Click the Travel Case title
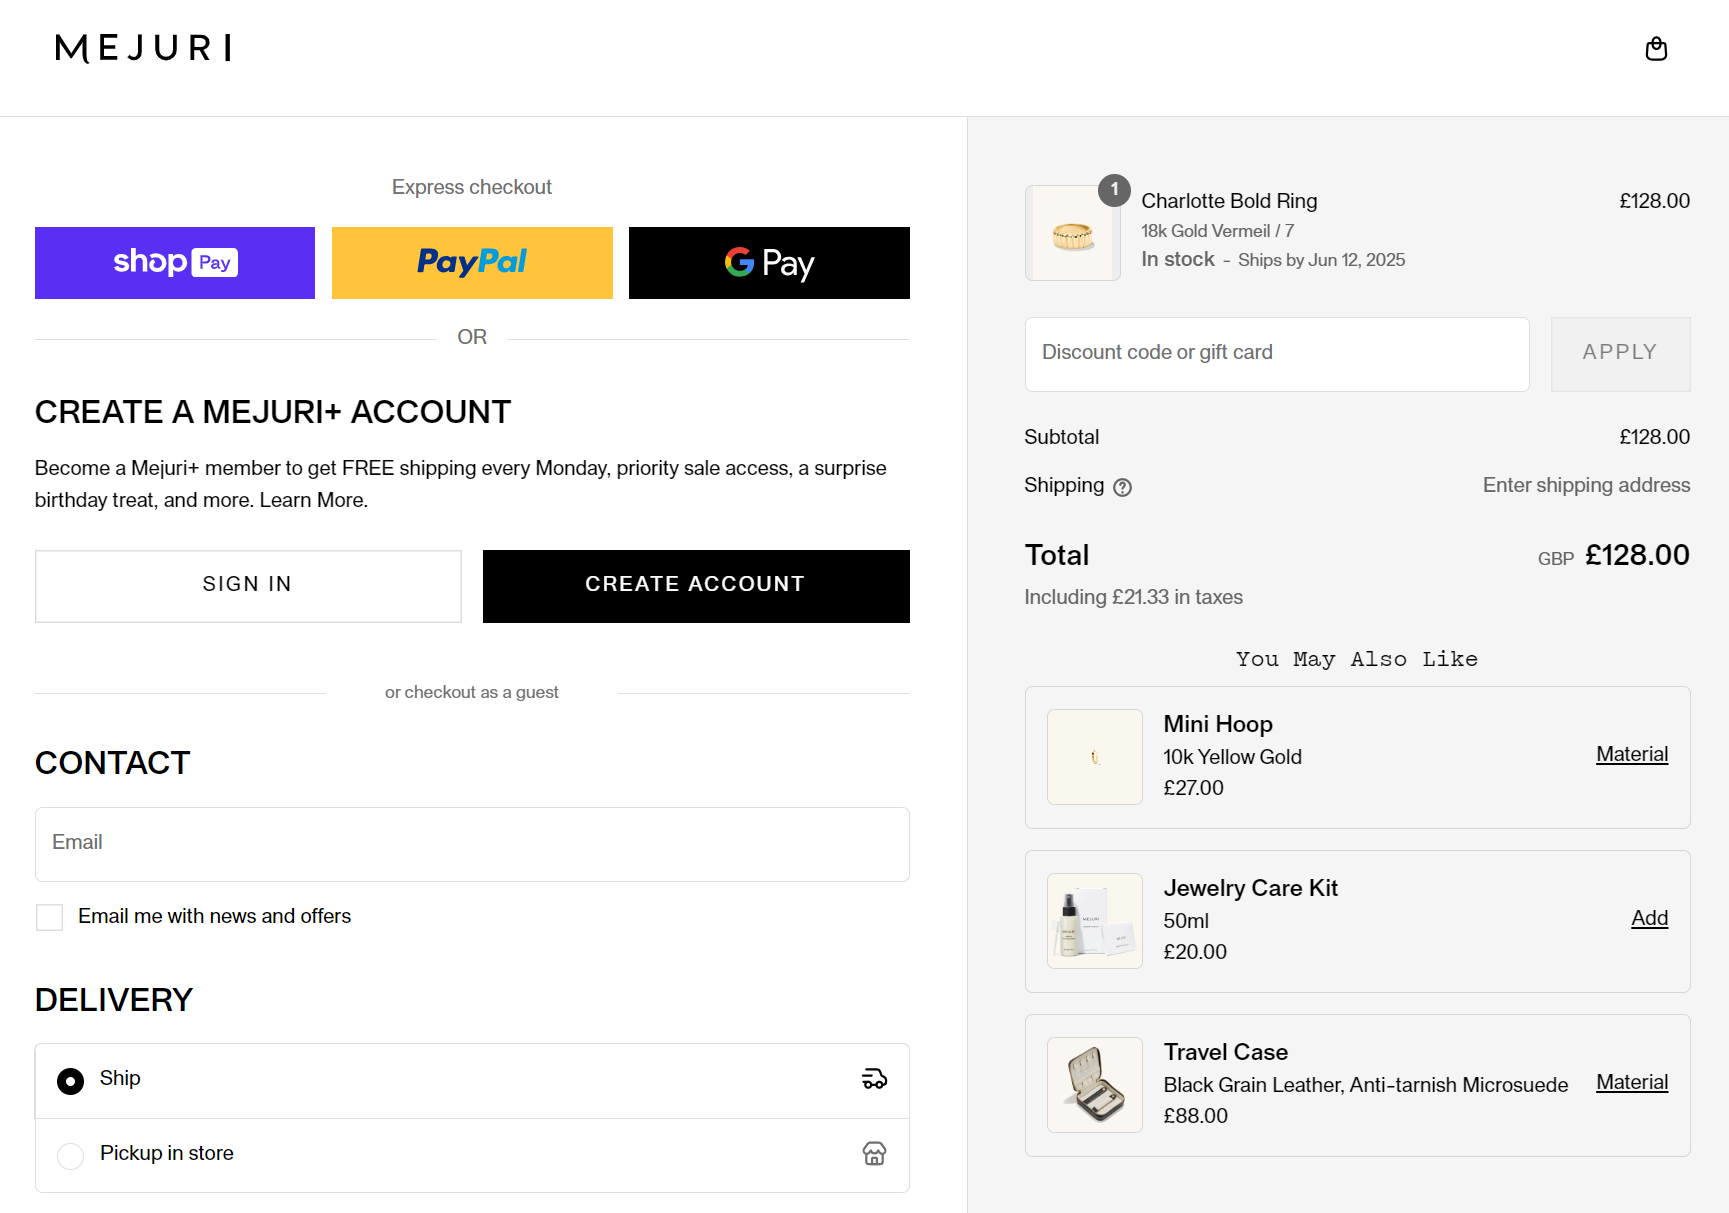Viewport: 1729px width, 1213px height. [x=1225, y=1052]
